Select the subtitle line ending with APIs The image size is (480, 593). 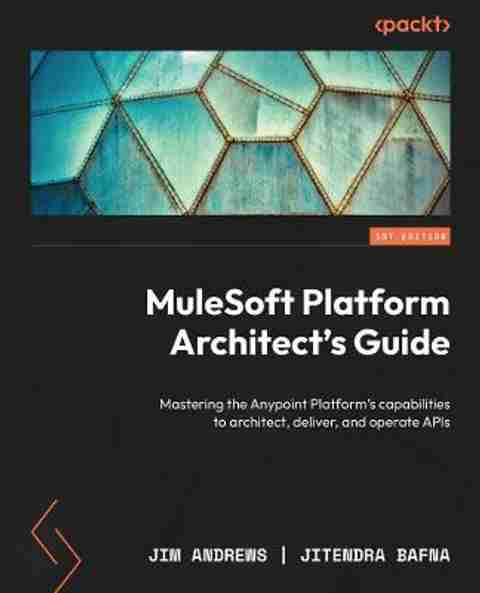click(x=332, y=422)
